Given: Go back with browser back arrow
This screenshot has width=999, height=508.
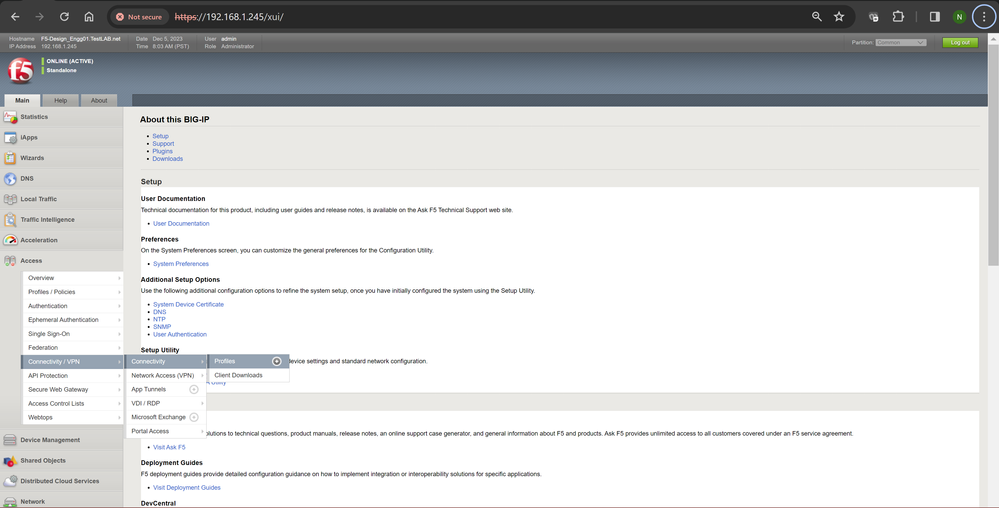Looking at the screenshot, I should [15, 17].
